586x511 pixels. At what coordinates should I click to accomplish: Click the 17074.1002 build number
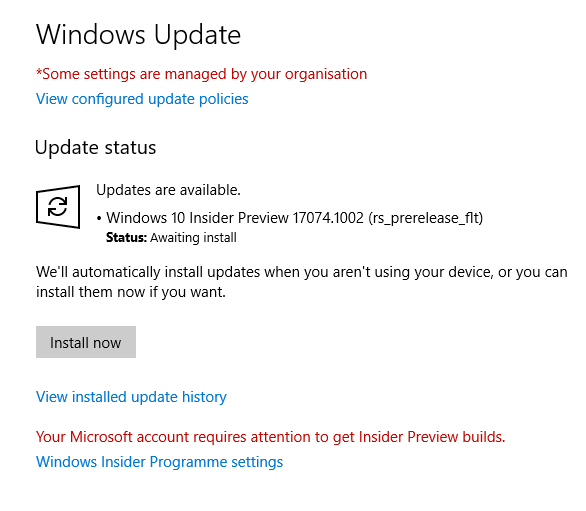328,218
